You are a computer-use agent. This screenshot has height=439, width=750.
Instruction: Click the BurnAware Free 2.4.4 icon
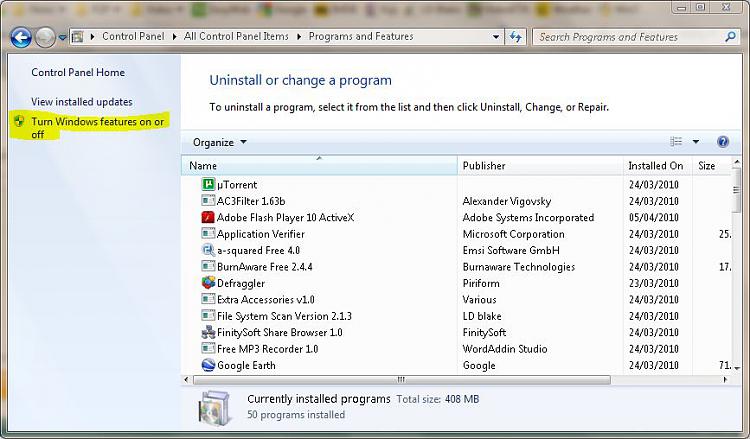[208, 266]
